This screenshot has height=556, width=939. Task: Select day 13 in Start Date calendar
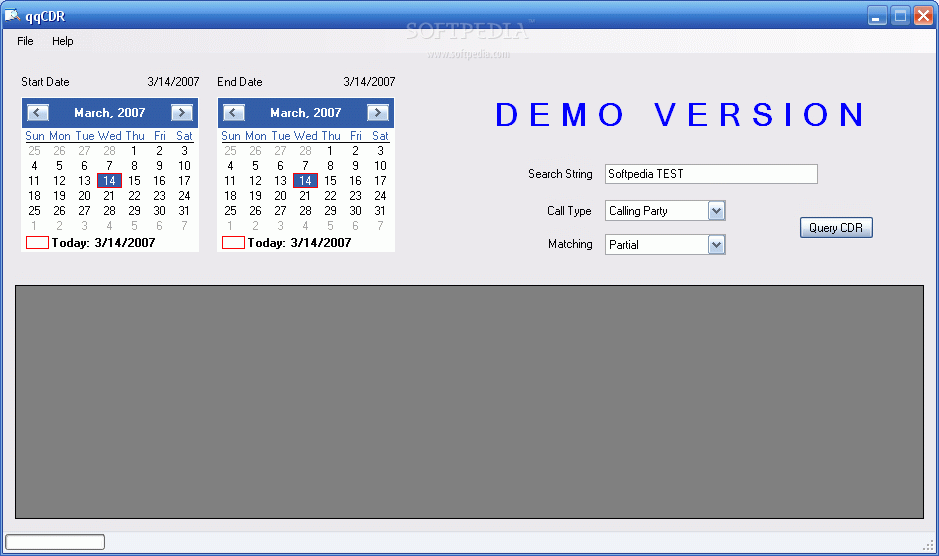click(x=84, y=181)
